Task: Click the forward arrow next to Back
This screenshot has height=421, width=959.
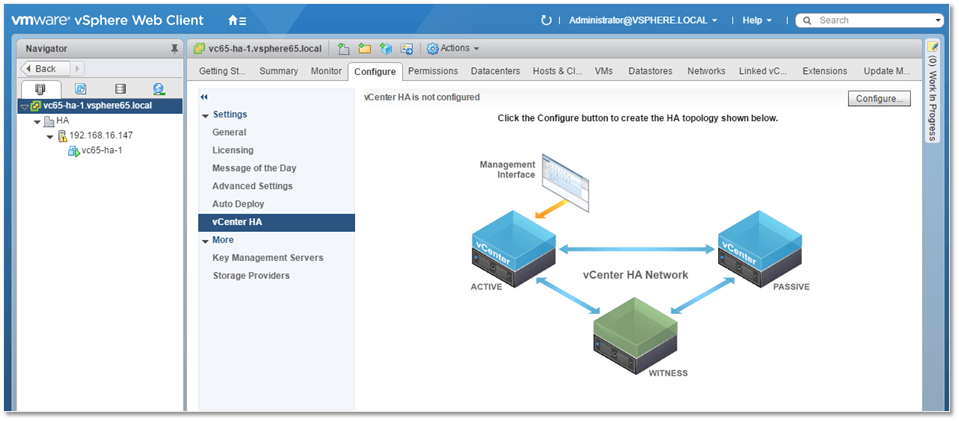Action: (x=78, y=68)
